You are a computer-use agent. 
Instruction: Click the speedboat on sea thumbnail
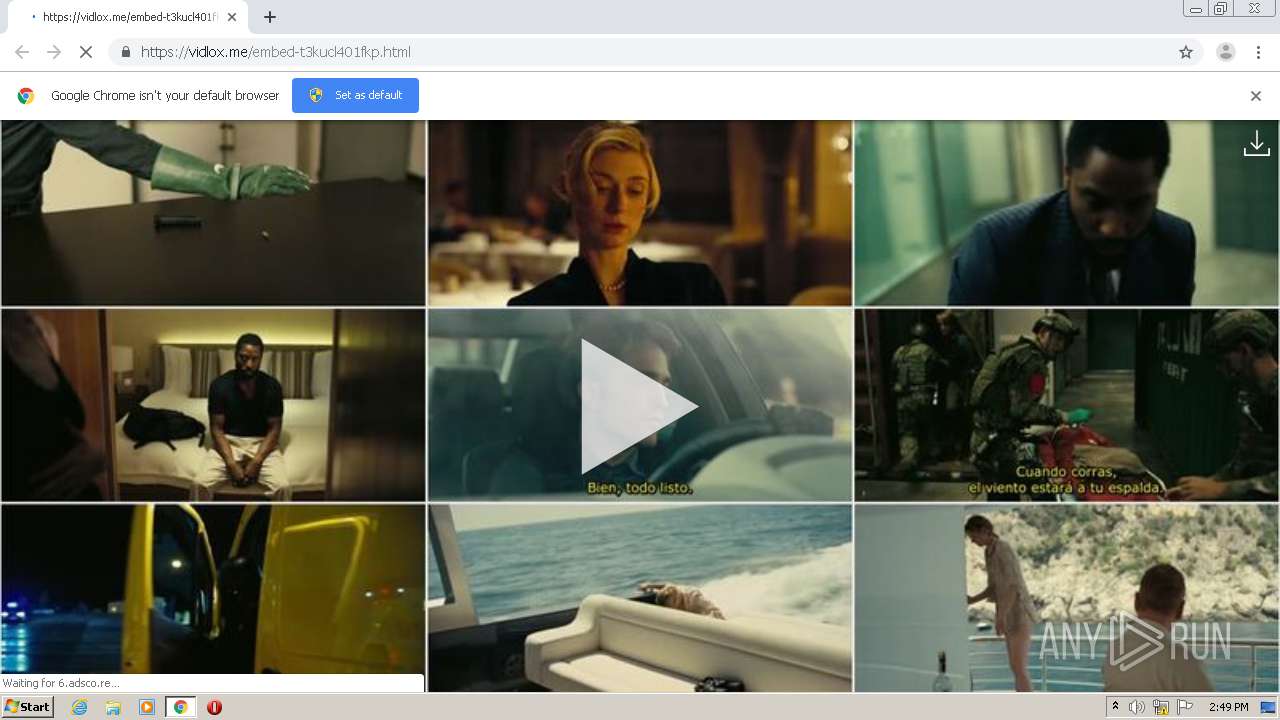pos(640,598)
